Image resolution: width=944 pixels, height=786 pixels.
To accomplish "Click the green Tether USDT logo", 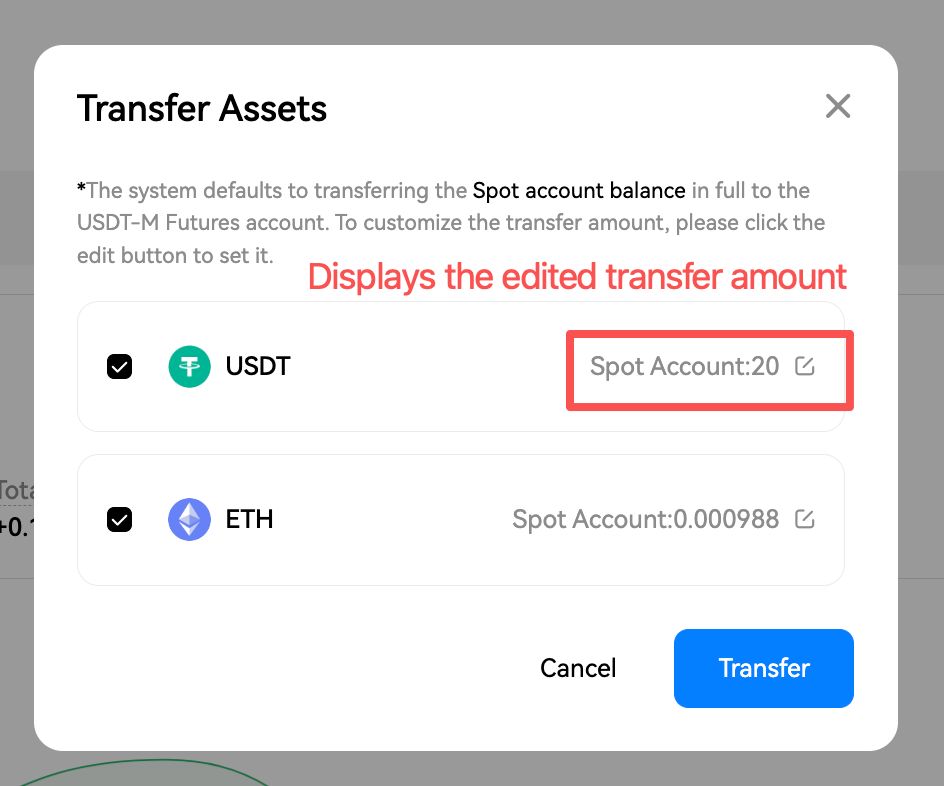I will 189,366.
